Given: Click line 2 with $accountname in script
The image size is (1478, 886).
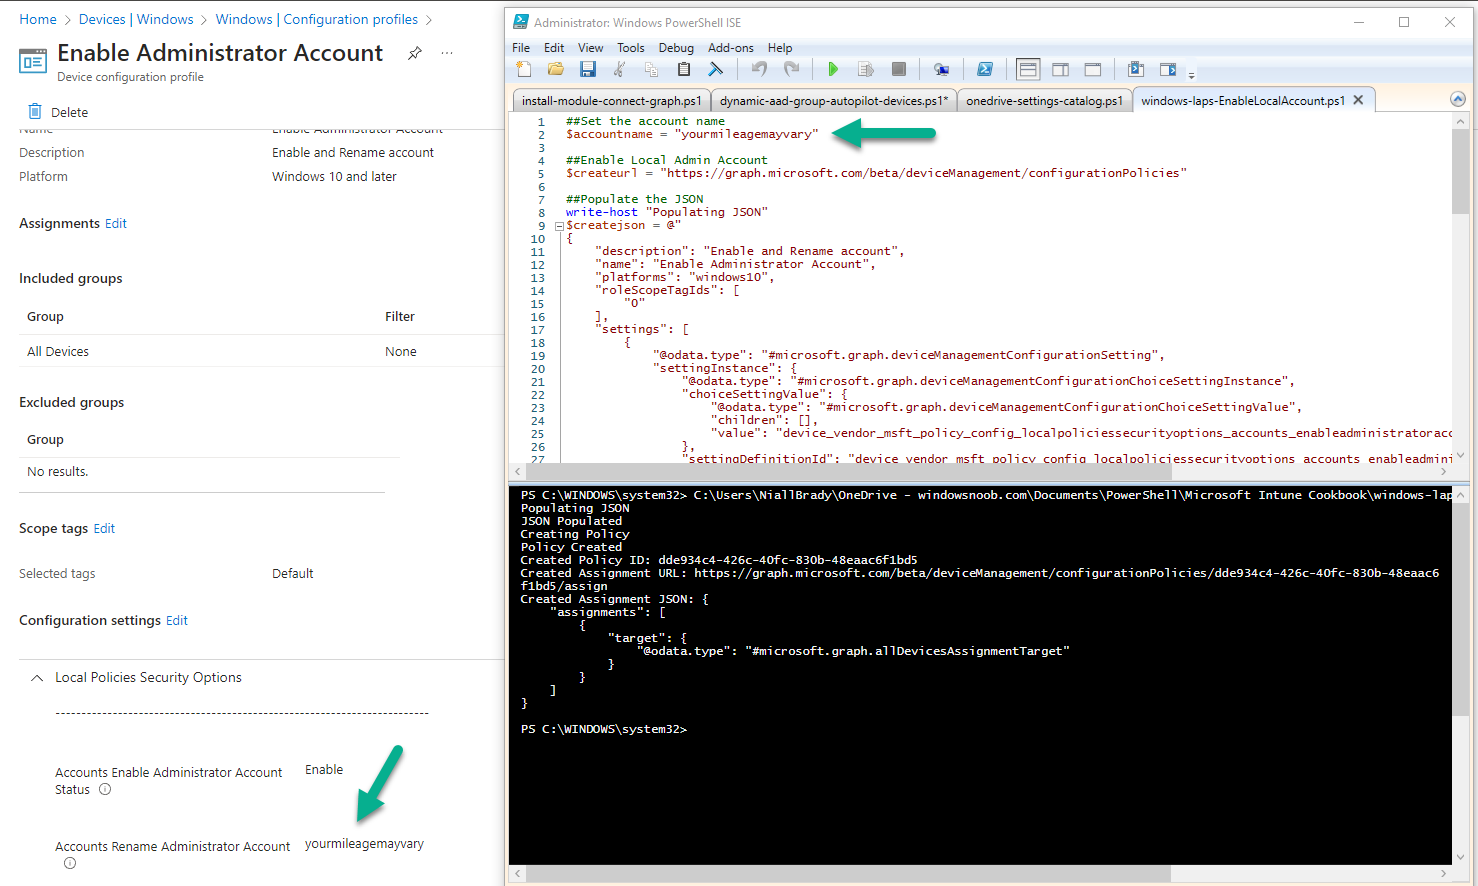Looking at the screenshot, I should (692, 134).
